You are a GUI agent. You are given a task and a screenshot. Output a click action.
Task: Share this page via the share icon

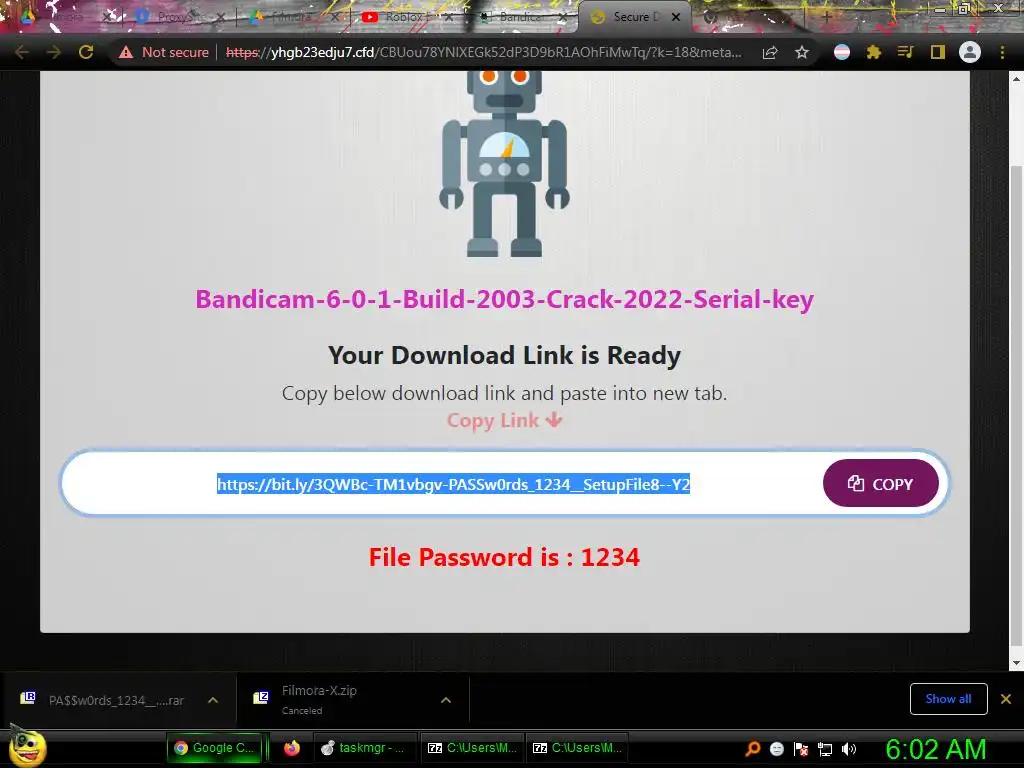coord(770,52)
